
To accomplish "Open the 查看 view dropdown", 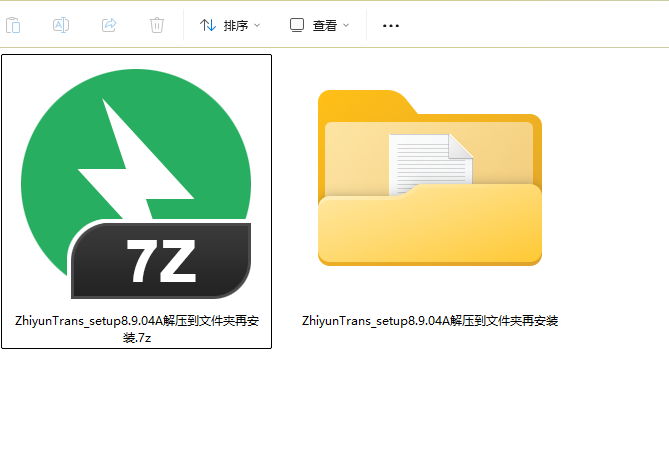I will [319, 26].
